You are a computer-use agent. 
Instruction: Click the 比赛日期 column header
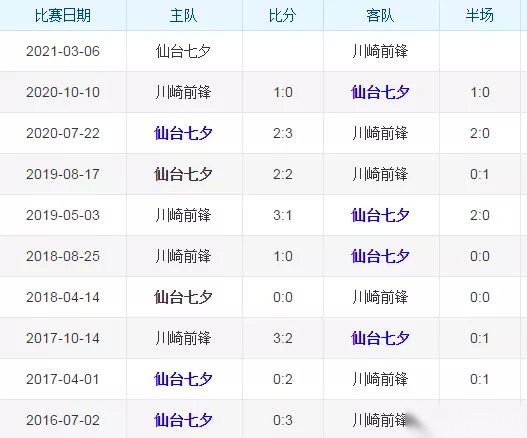pyautogui.click(x=63, y=15)
